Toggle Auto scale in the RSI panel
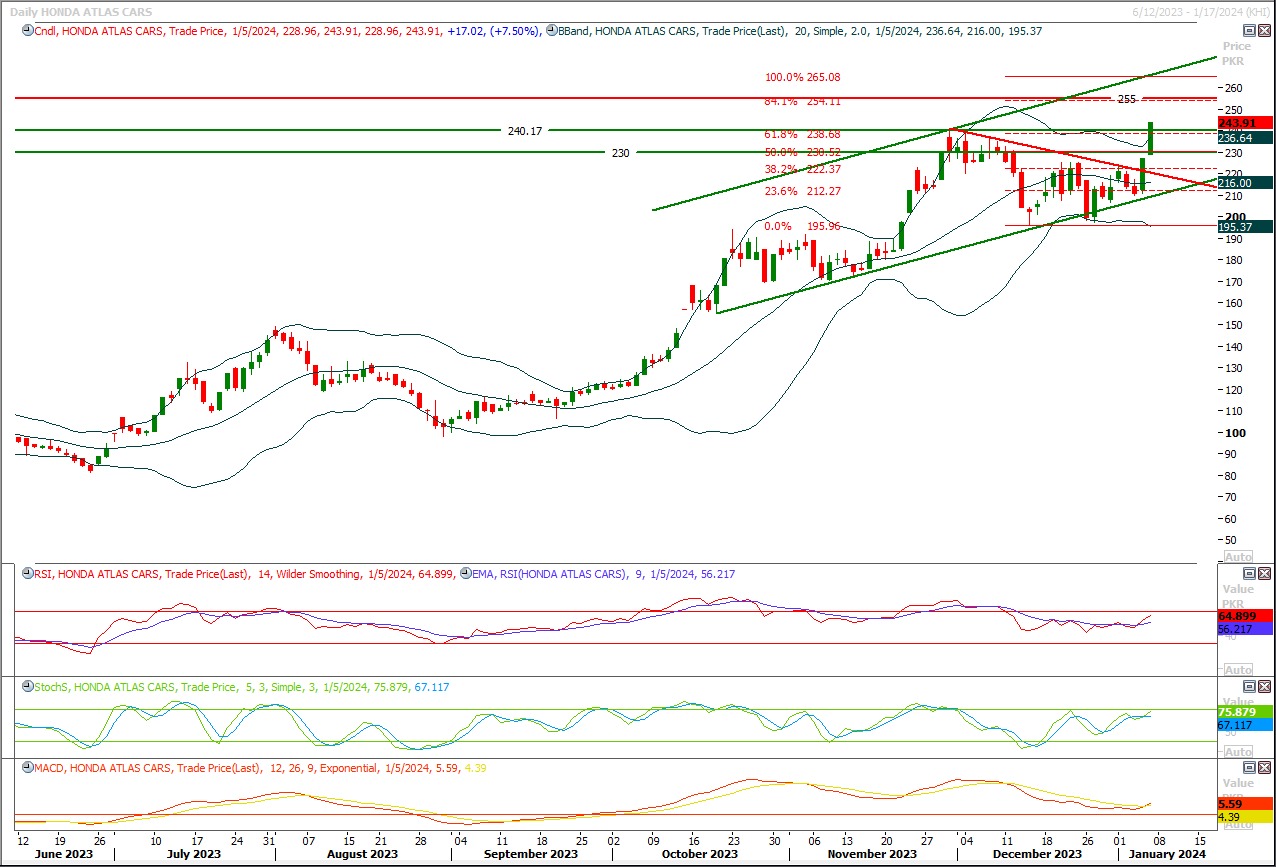This screenshot has height=867, width=1276. [x=1238, y=670]
